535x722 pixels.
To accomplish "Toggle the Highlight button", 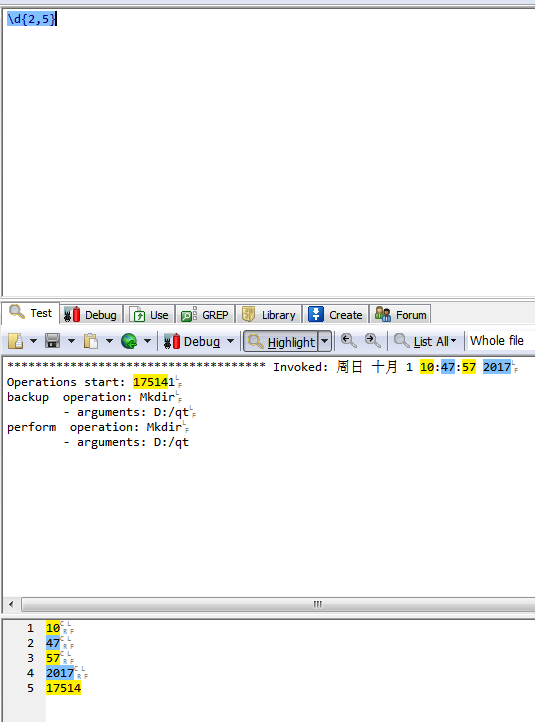I will click(281, 342).
